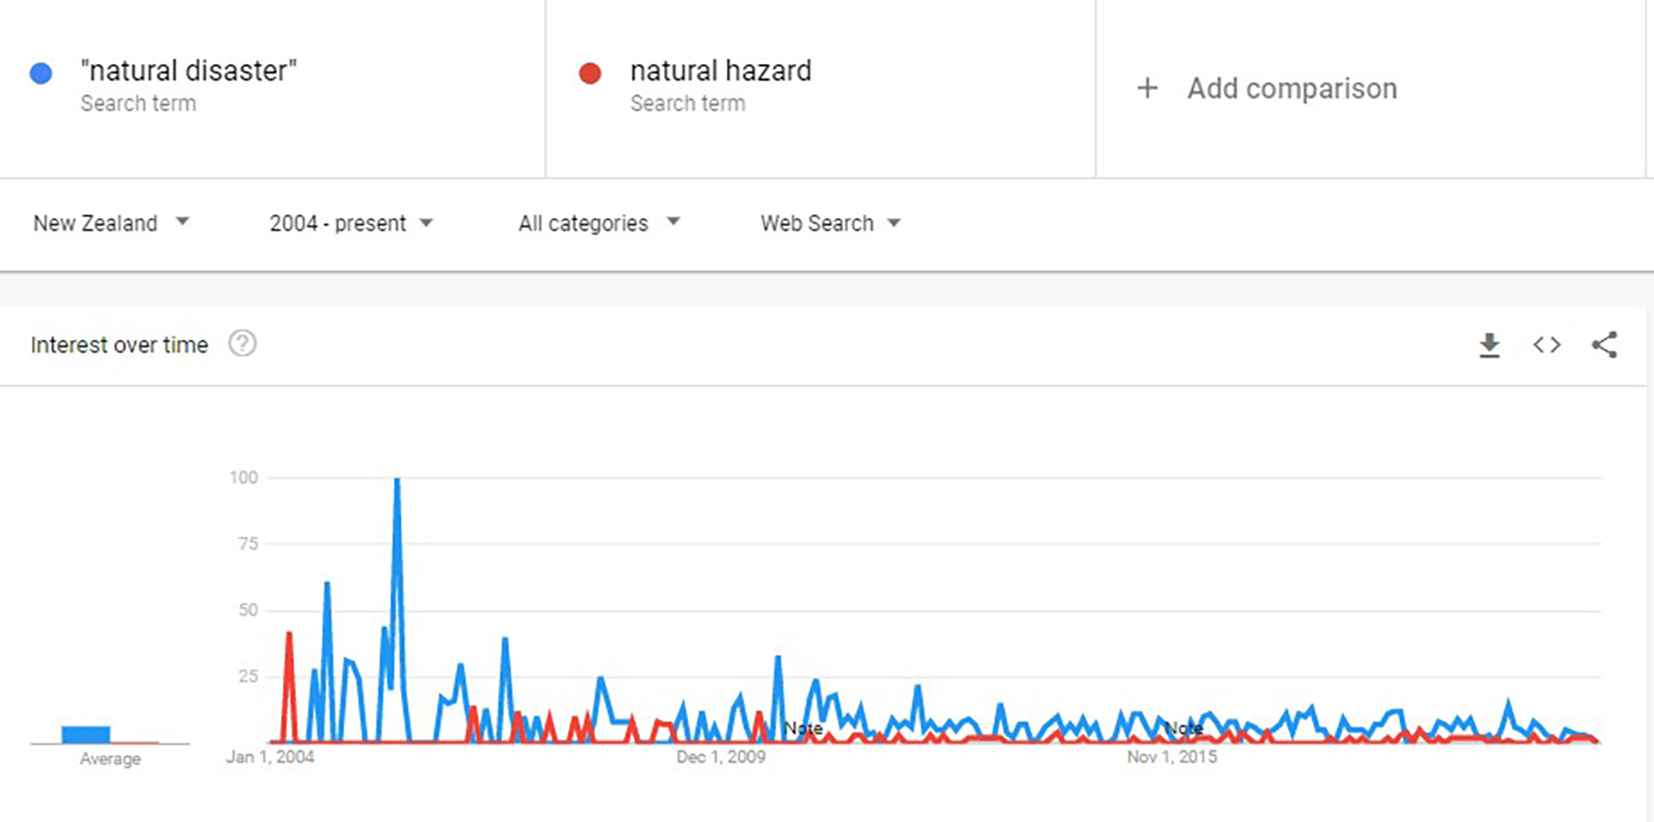This screenshot has width=1654, height=822.
Task: Open the Note marker near Dec 2009
Action: (x=803, y=728)
